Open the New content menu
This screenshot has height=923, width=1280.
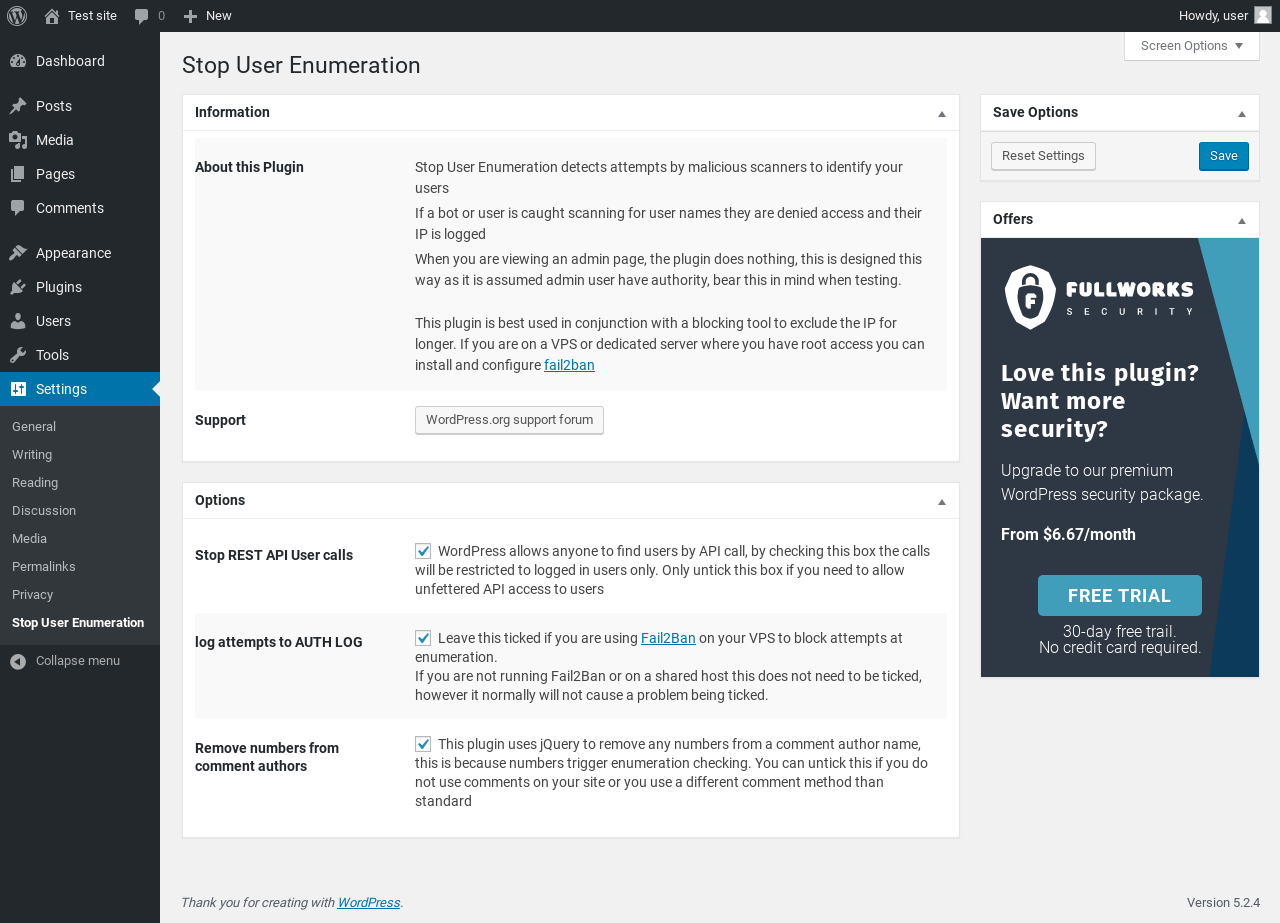click(207, 16)
